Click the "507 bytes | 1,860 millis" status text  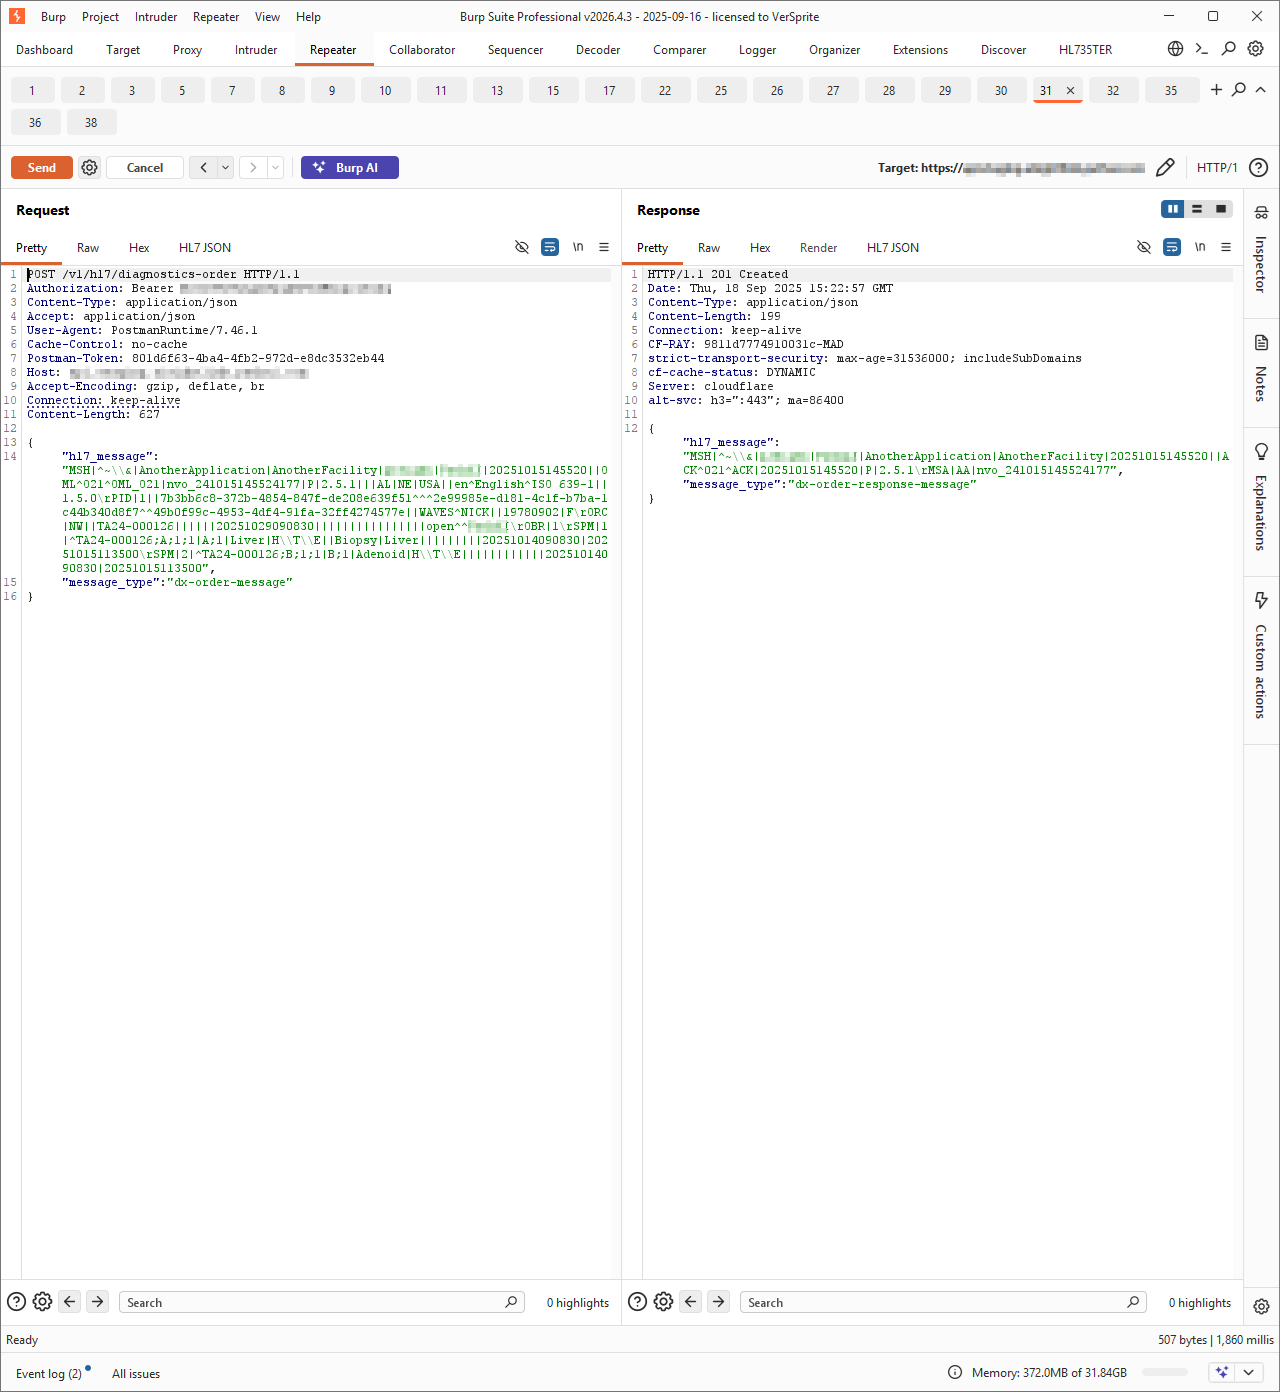(x=1216, y=1340)
